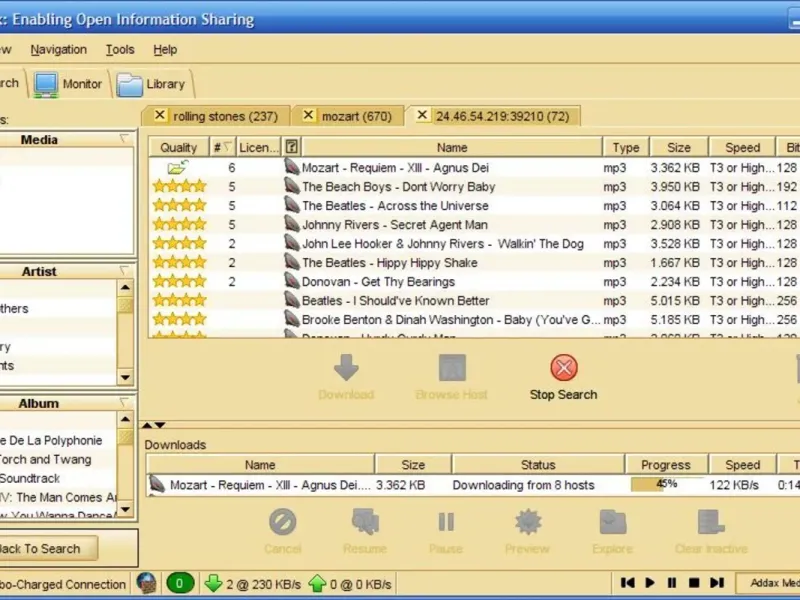Click the Preview gear icon

(528, 522)
